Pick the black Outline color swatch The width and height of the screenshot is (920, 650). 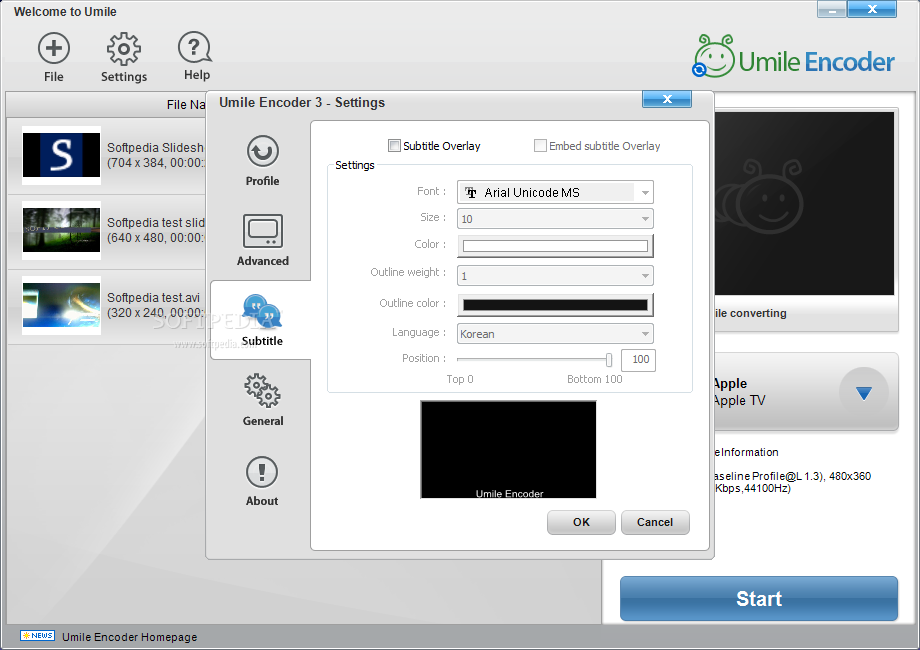[555, 304]
